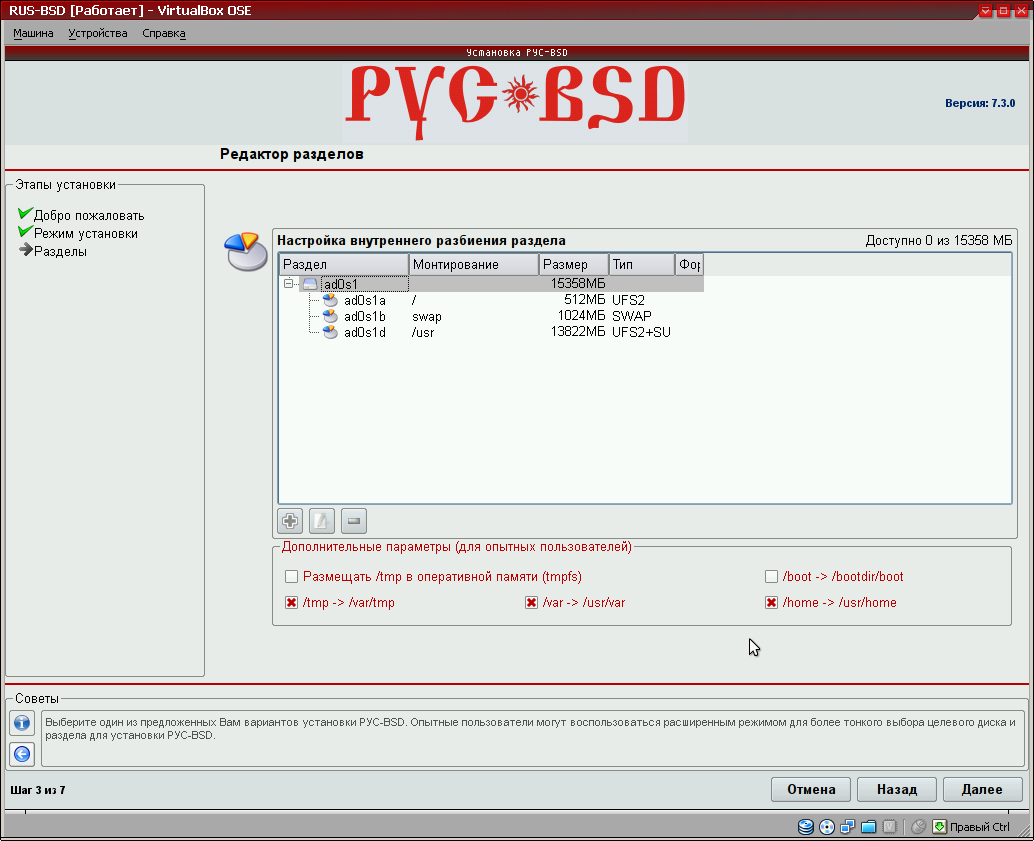
Task: Click the Раздел column header
Action: 344,265
